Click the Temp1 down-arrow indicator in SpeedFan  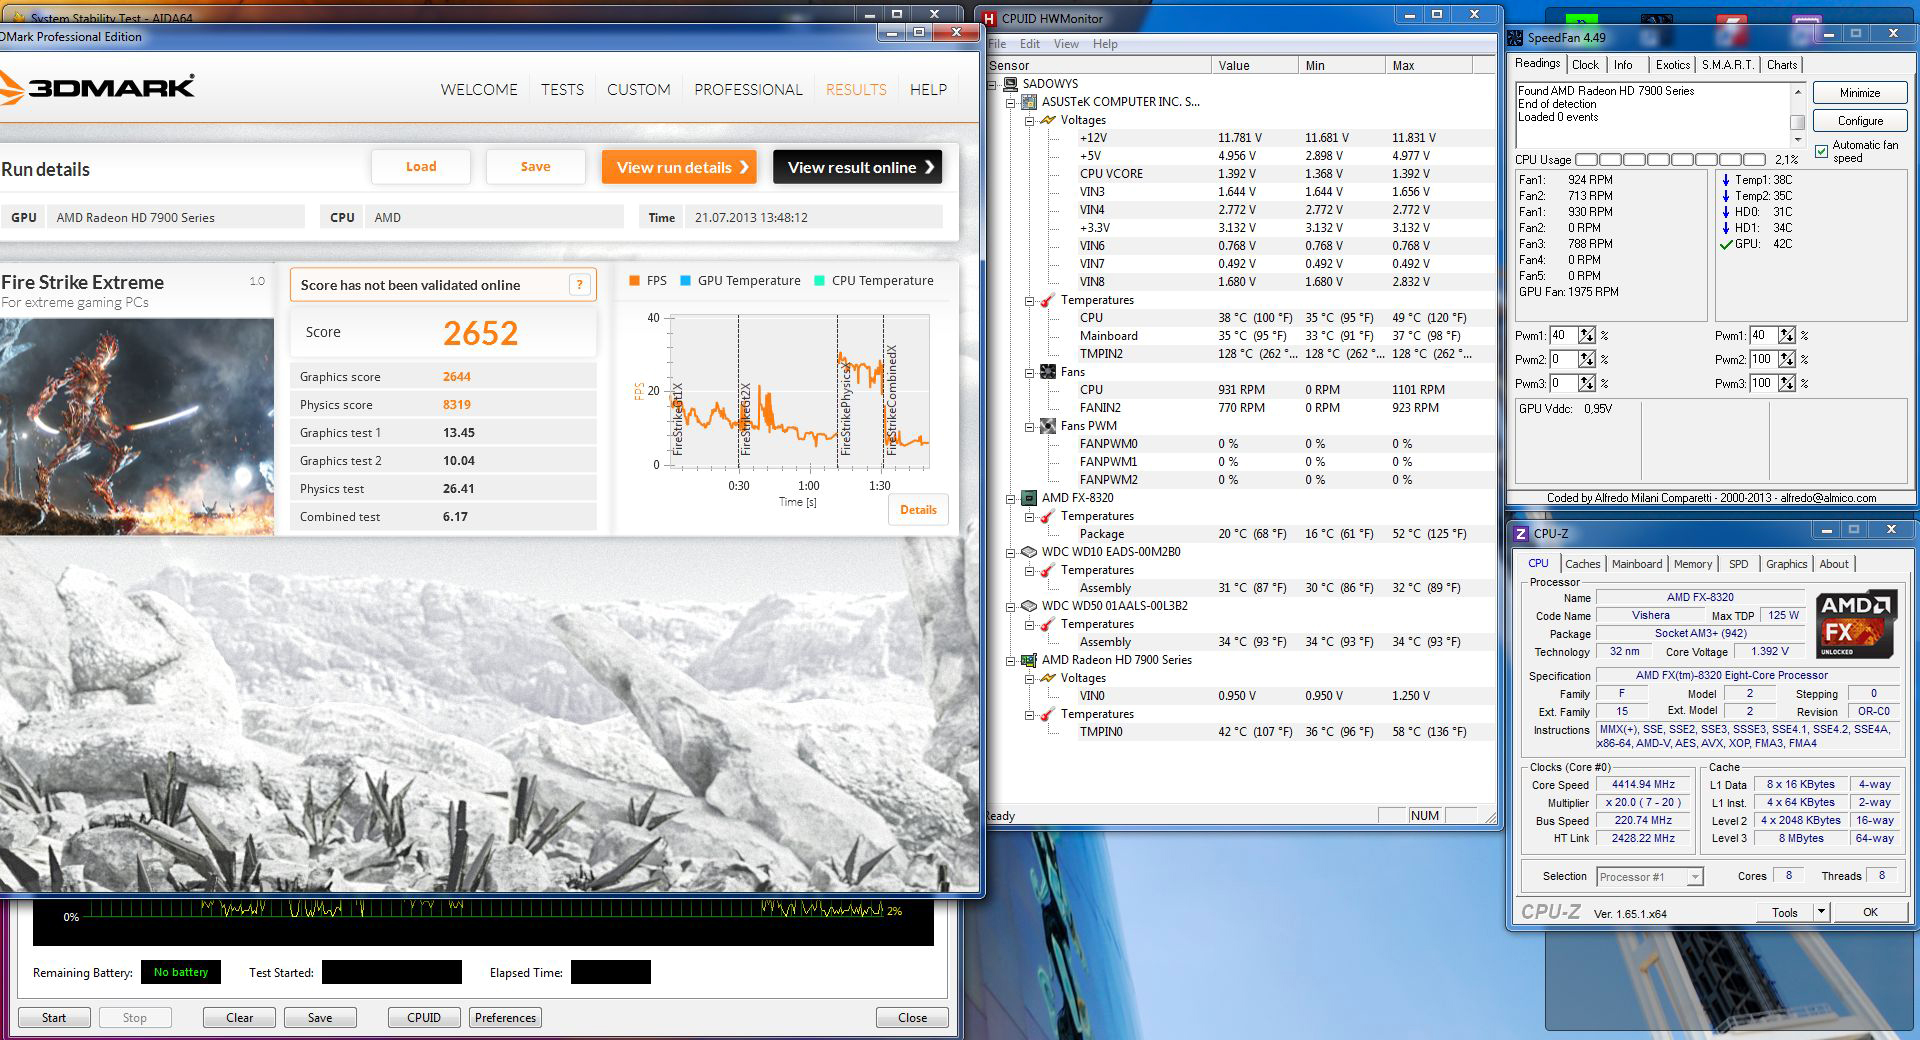(1726, 180)
